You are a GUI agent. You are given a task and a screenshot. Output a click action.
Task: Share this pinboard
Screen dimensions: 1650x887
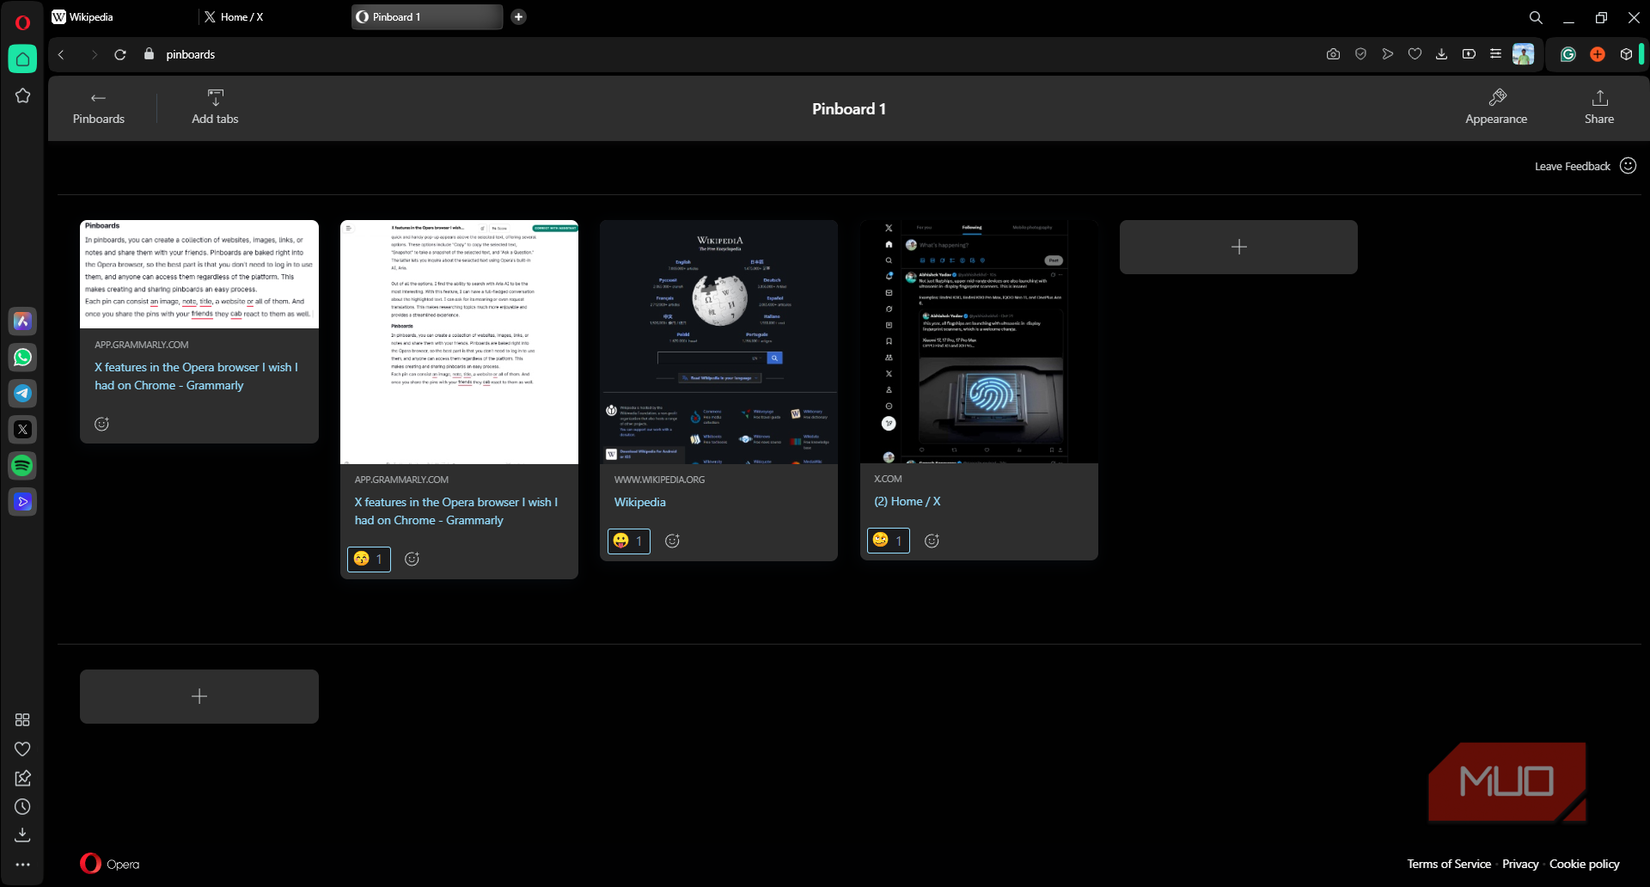pyautogui.click(x=1599, y=108)
